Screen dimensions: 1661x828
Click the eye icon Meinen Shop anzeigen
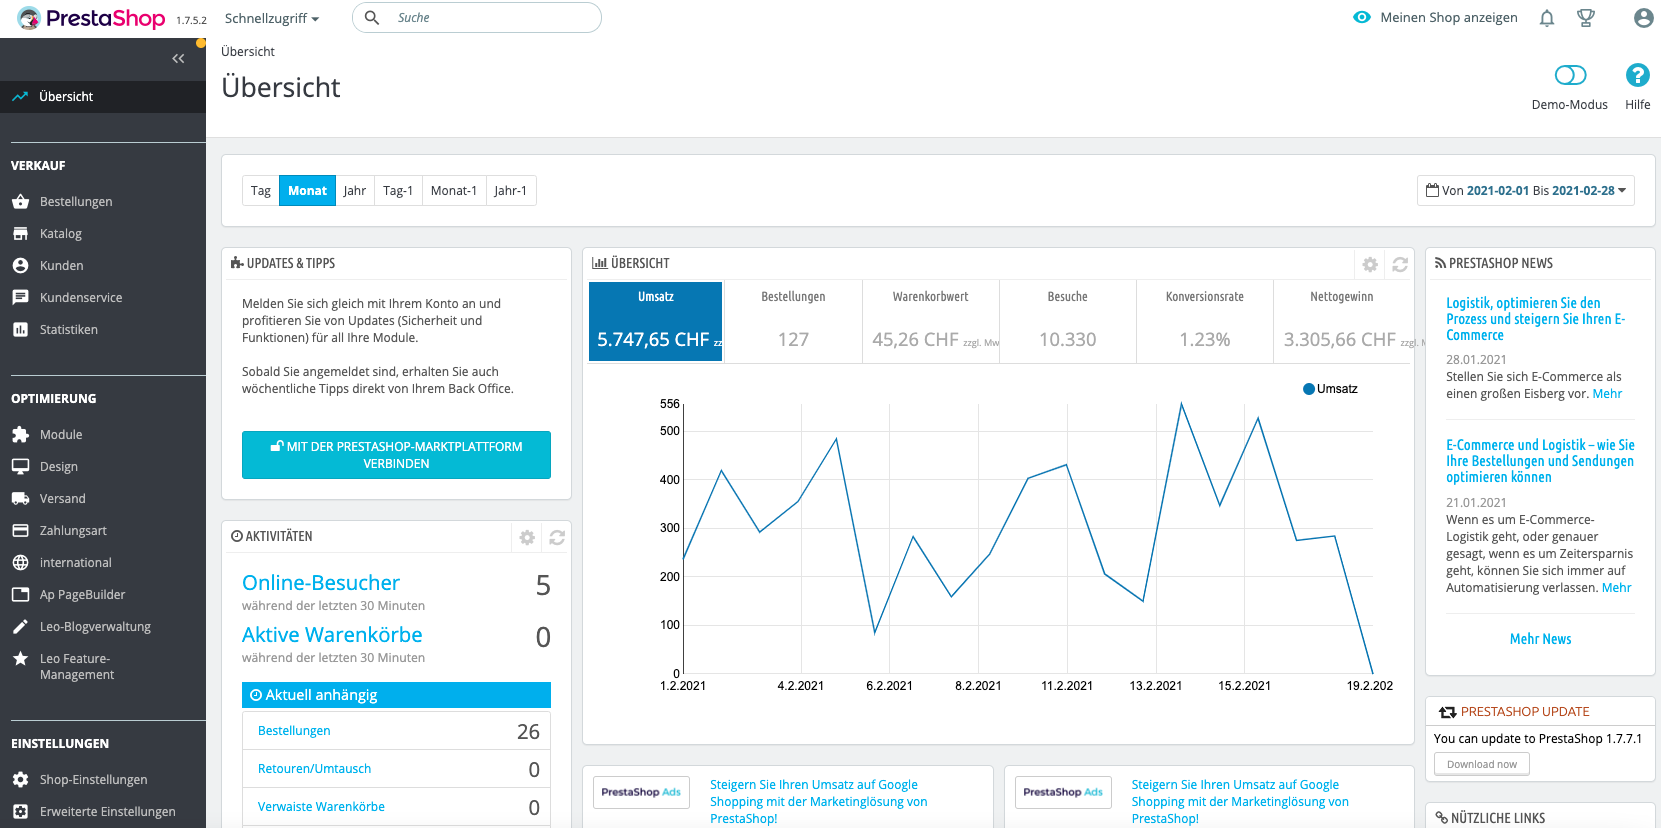click(x=1362, y=18)
